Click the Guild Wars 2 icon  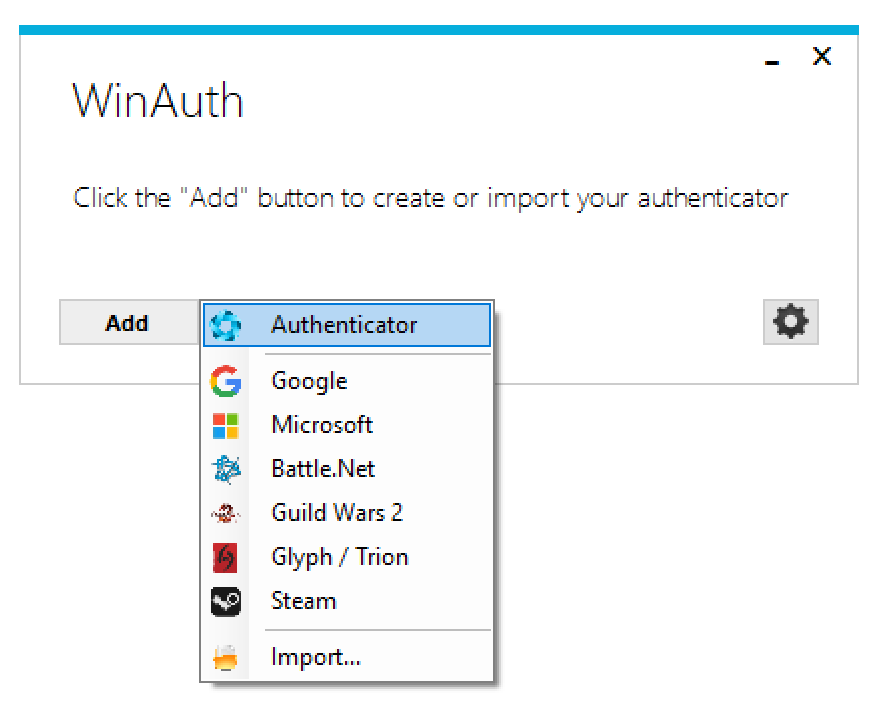[x=226, y=512]
